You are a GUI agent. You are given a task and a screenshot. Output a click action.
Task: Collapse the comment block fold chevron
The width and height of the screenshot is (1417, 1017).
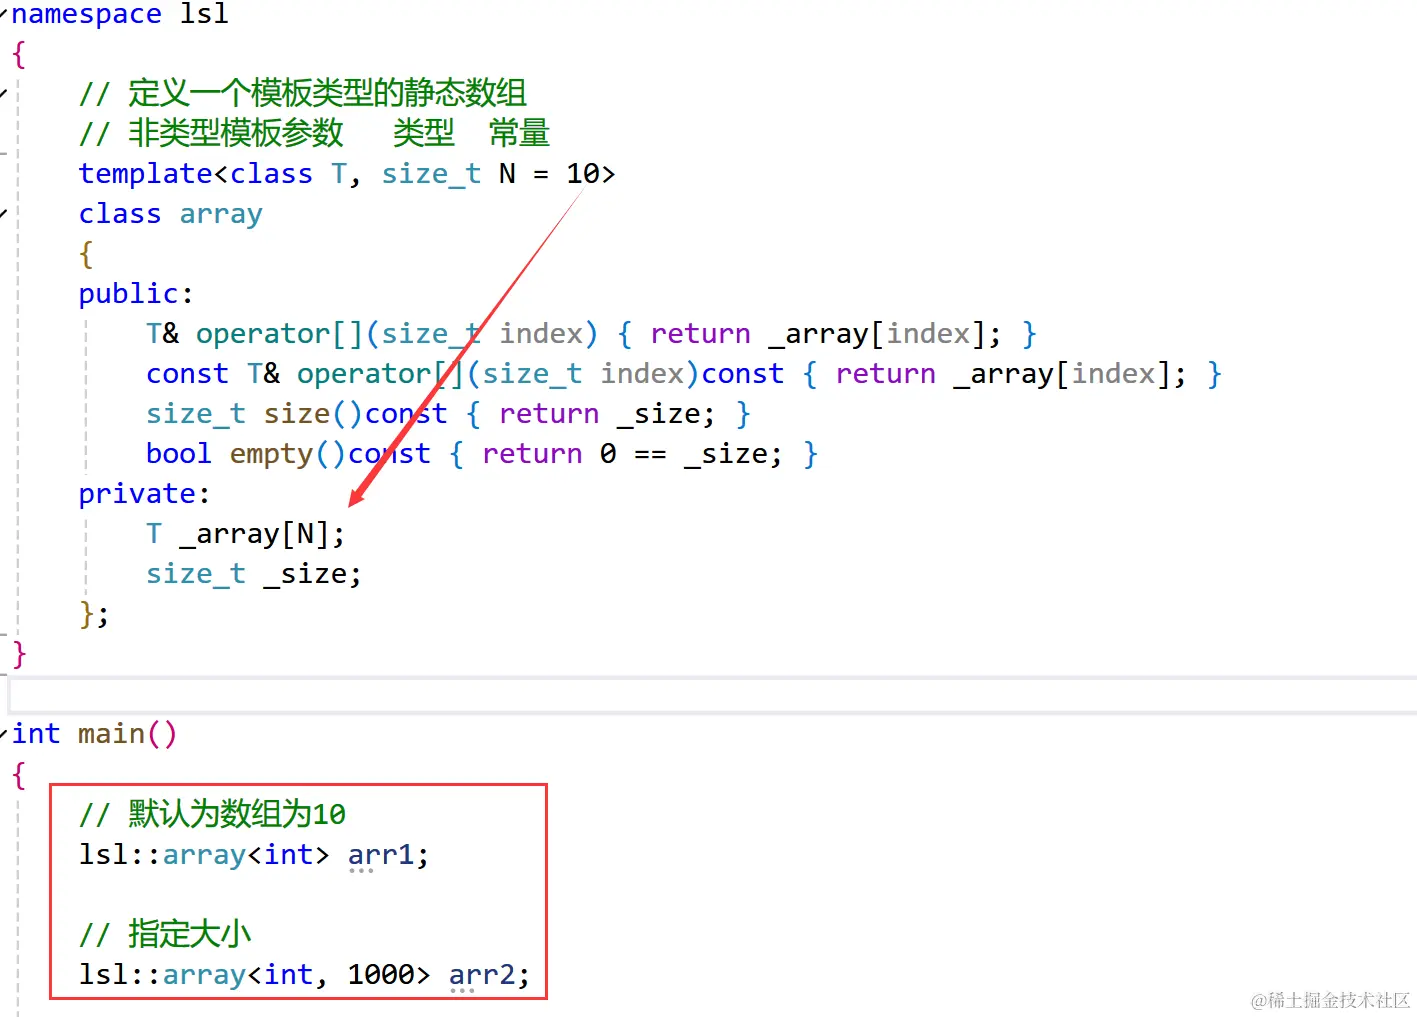(x=4, y=94)
